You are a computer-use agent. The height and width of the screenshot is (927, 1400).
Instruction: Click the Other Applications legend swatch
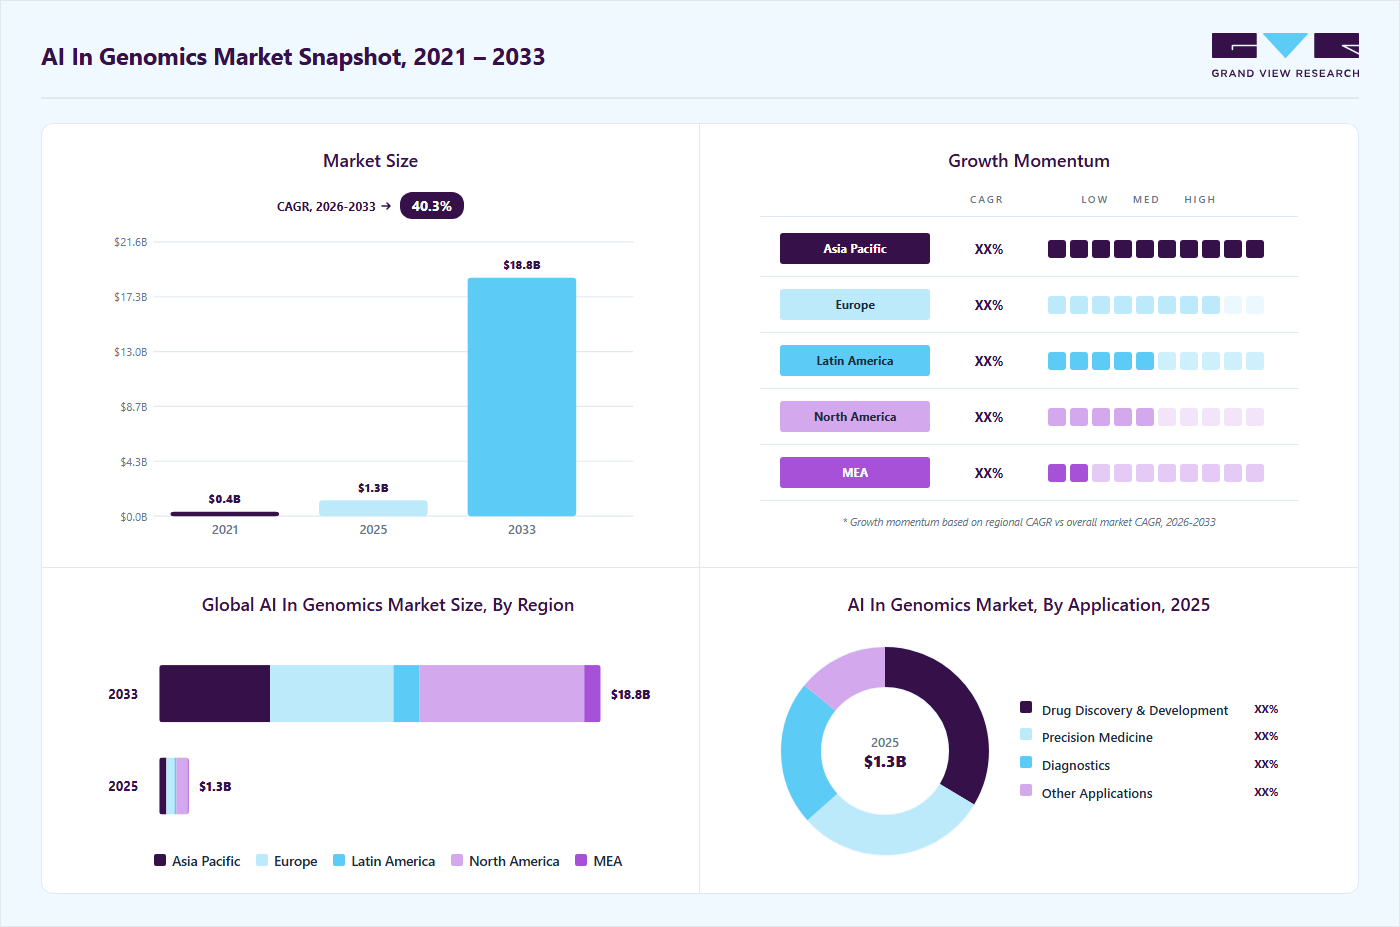click(x=1026, y=790)
